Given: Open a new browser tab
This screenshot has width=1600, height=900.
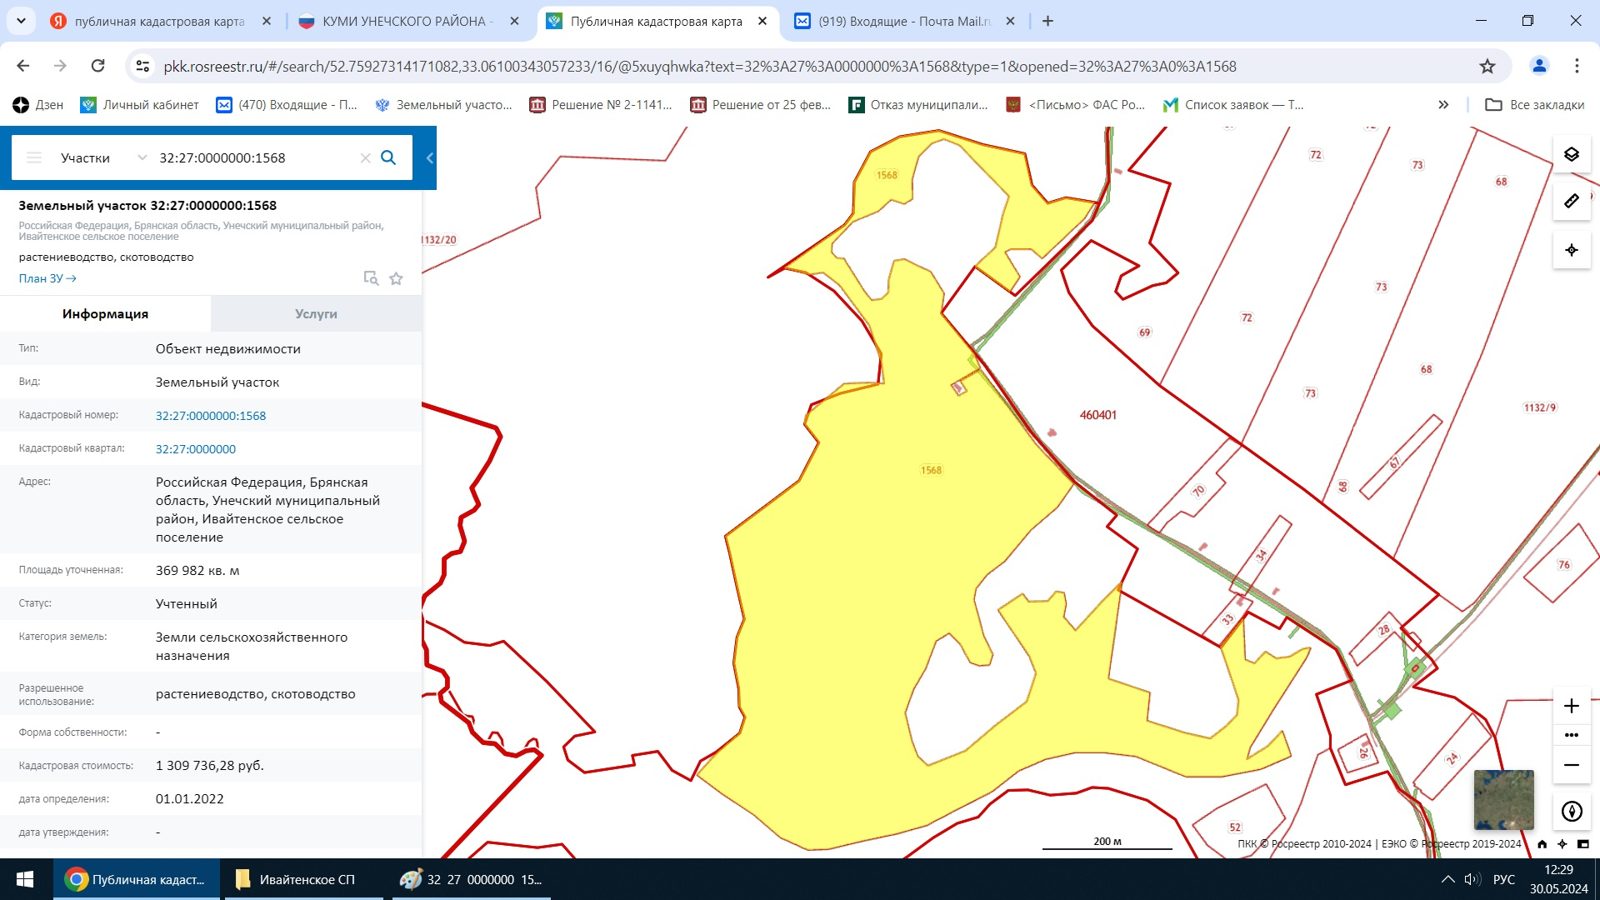Looking at the screenshot, I should point(1048,21).
